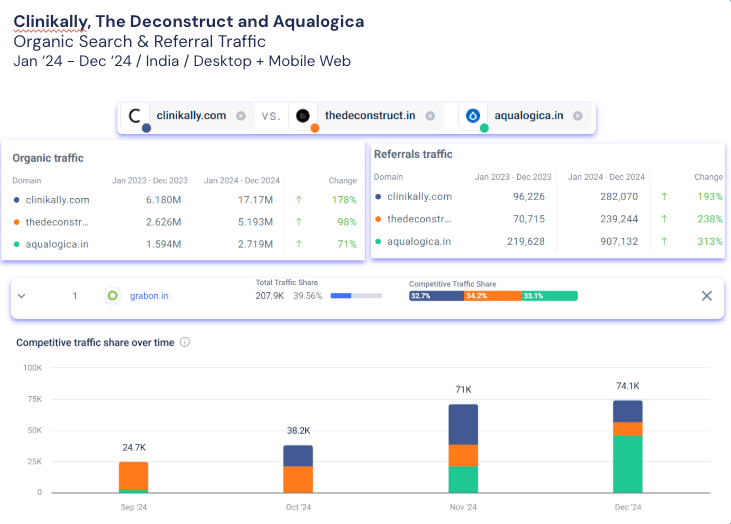Remove thedeconstruct.in from comparison
This screenshot has height=524, width=731.
(430, 116)
